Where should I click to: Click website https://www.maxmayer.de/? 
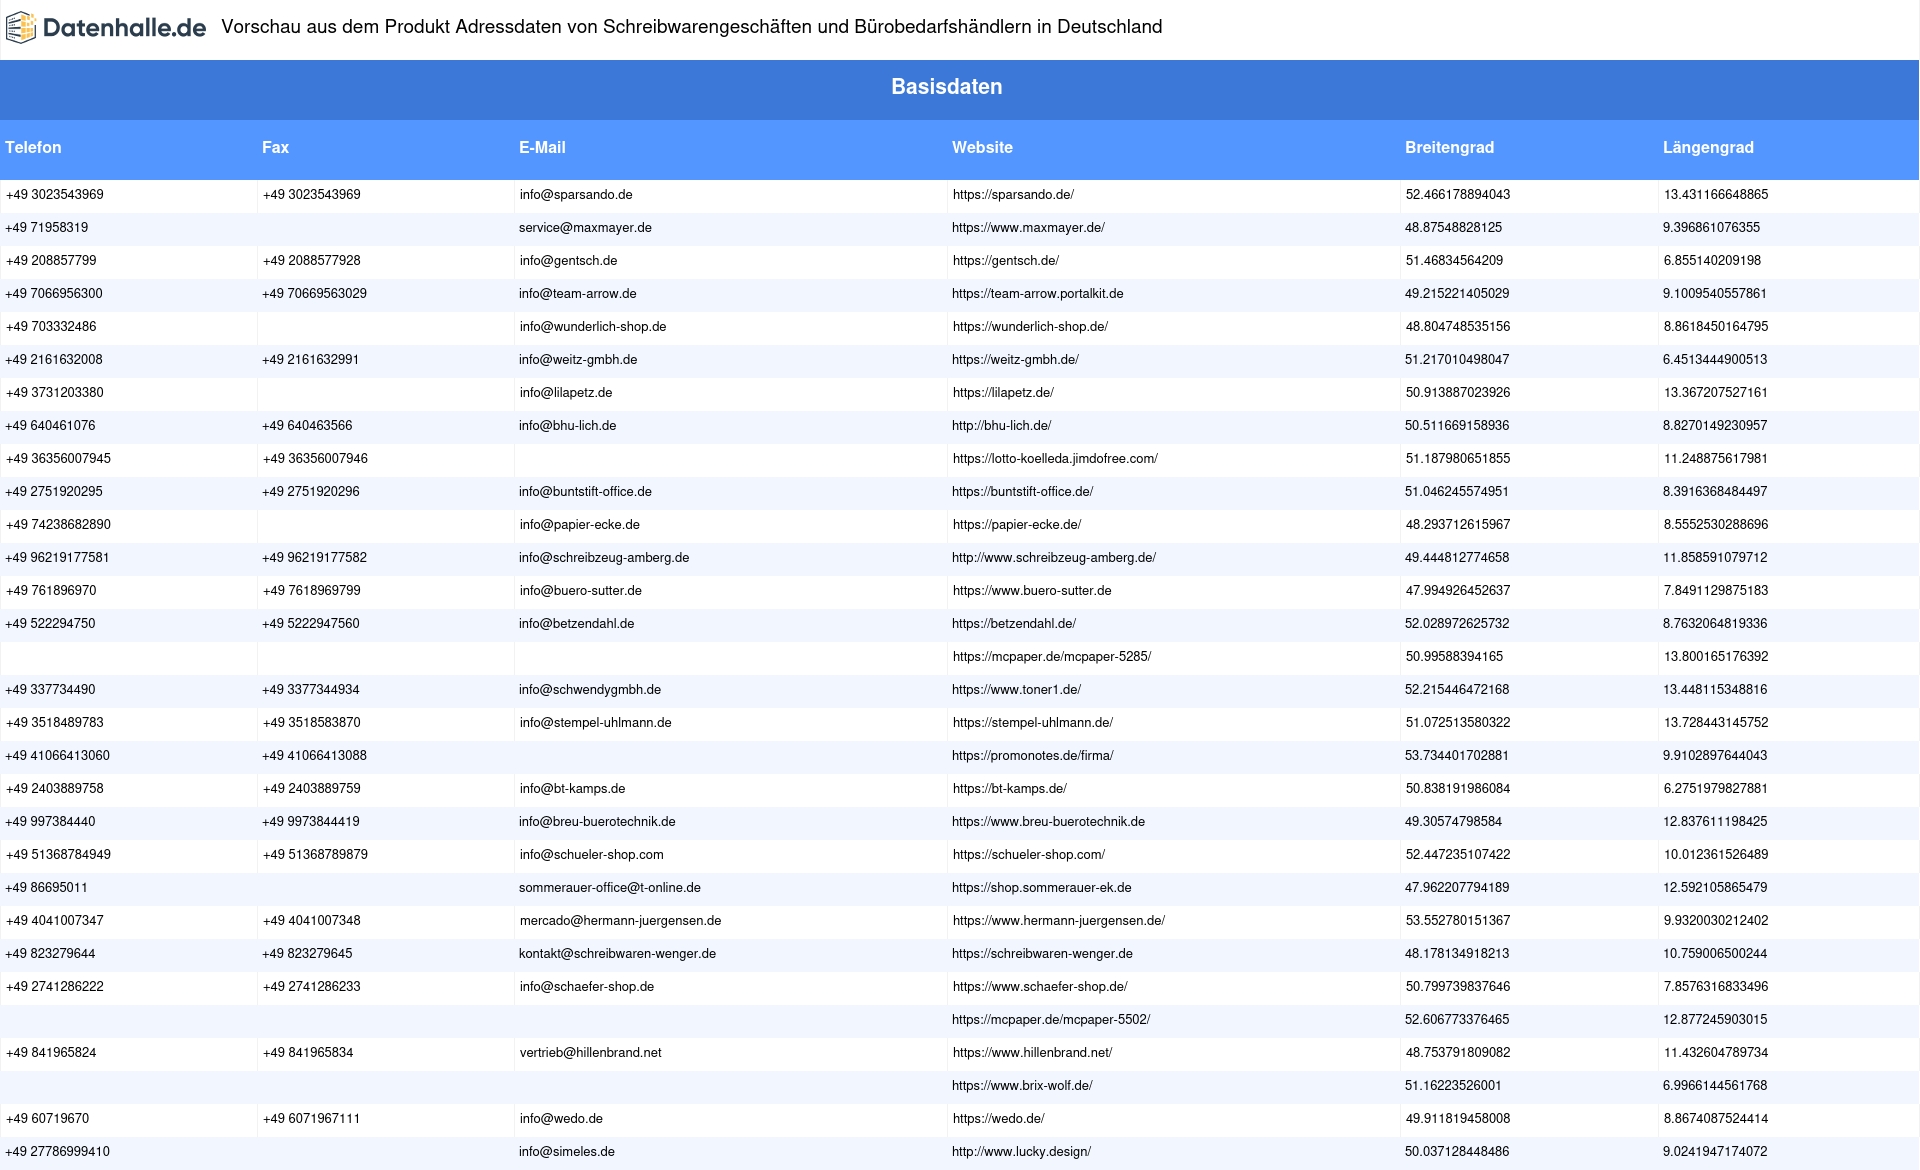pyautogui.click(x=1028, y=228)
